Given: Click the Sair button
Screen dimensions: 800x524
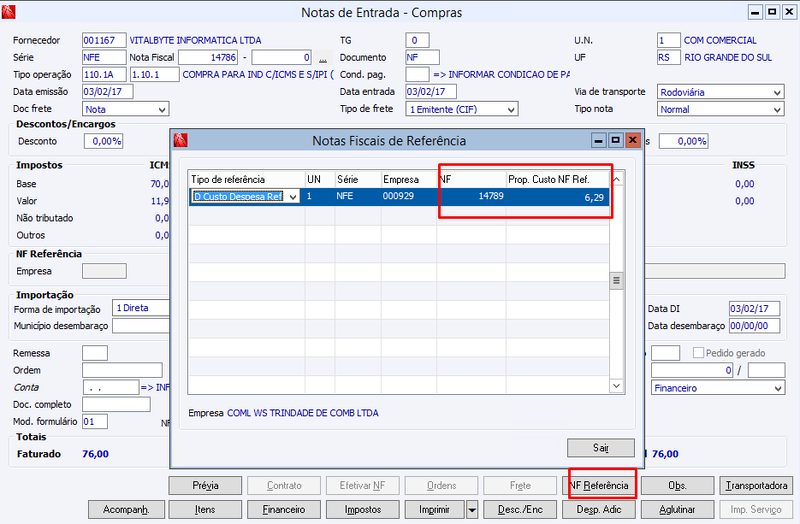Looking at the screenshot, I should point(601,448).
